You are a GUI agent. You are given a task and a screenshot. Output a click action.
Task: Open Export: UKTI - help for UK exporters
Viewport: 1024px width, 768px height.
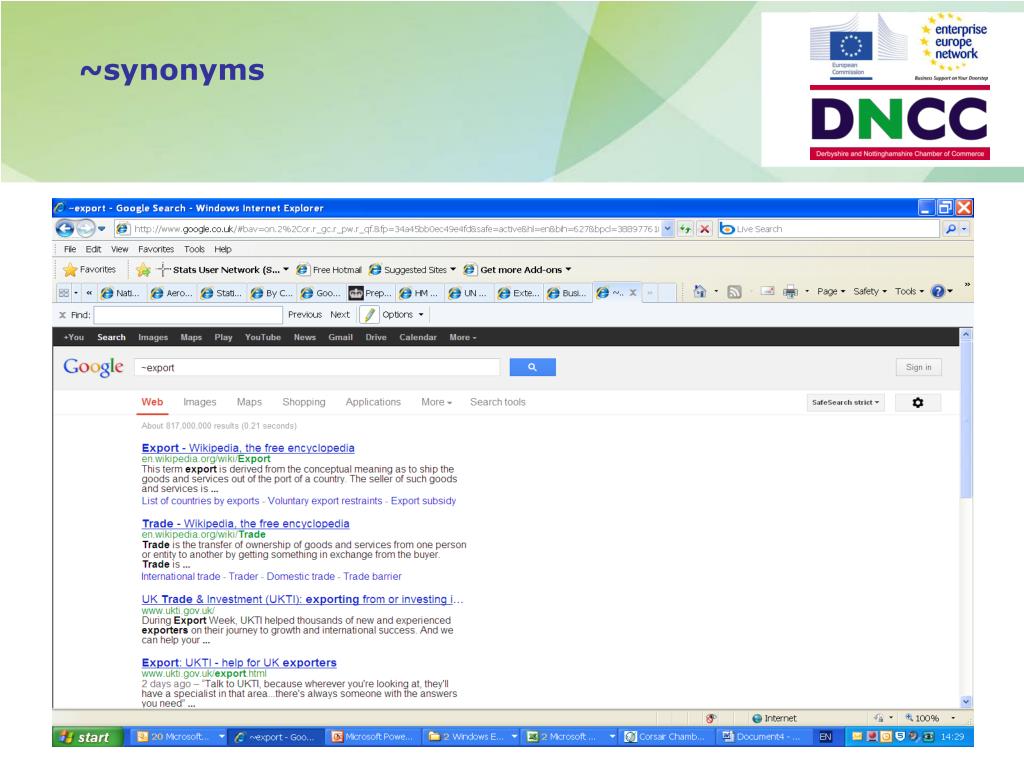pos(239,663)
